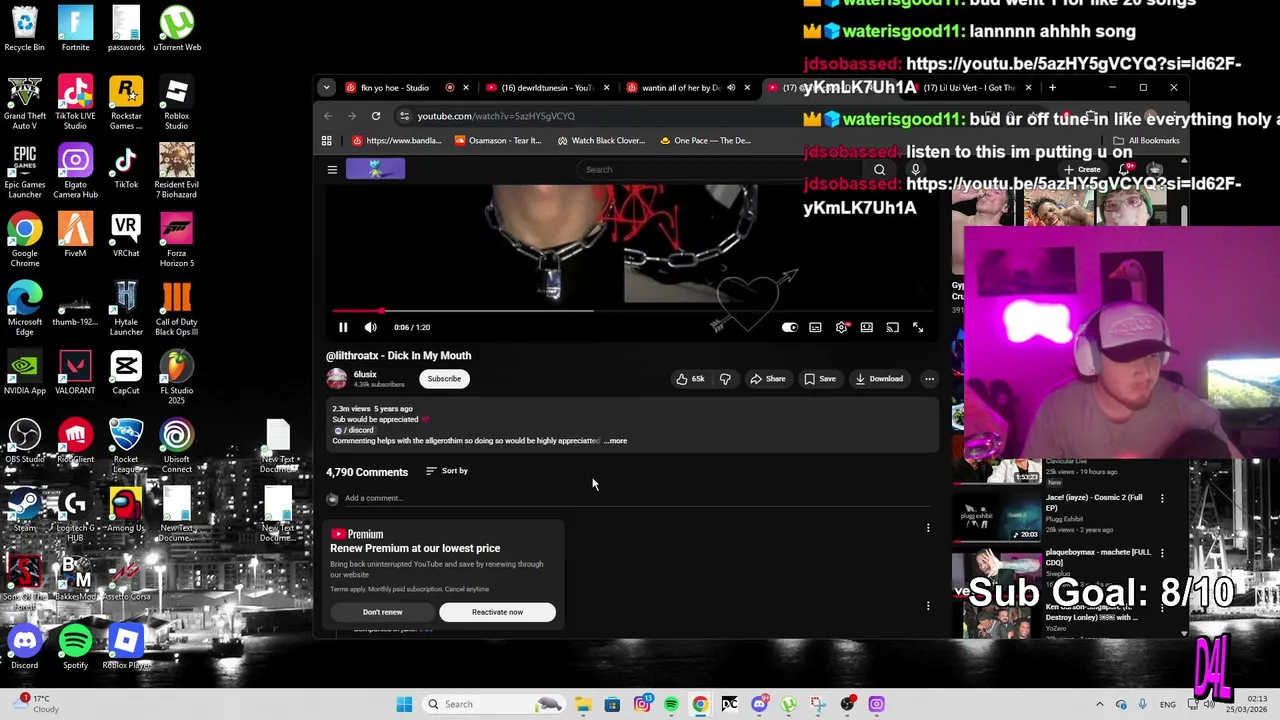Save the video to a playlist
The width and height of the screenshot is (1280, 720).
(820, 379)
